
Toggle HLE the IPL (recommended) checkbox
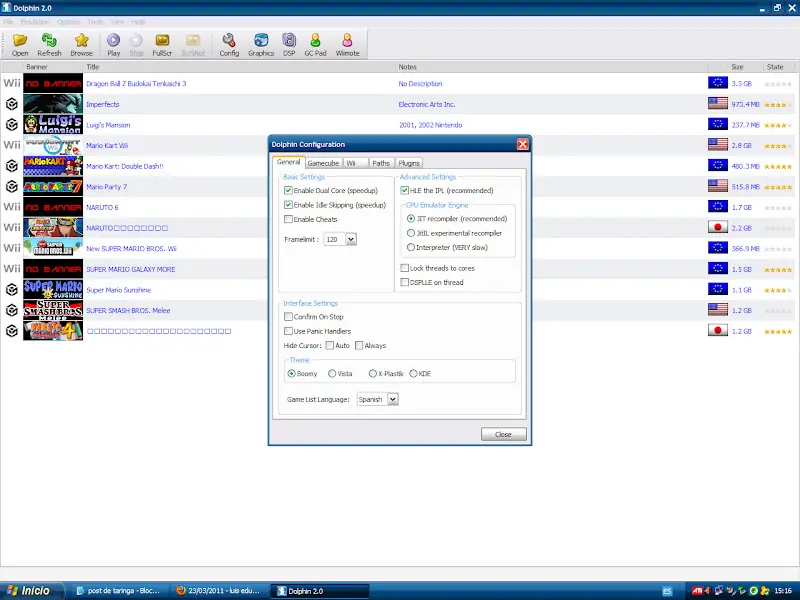[405, 190]
